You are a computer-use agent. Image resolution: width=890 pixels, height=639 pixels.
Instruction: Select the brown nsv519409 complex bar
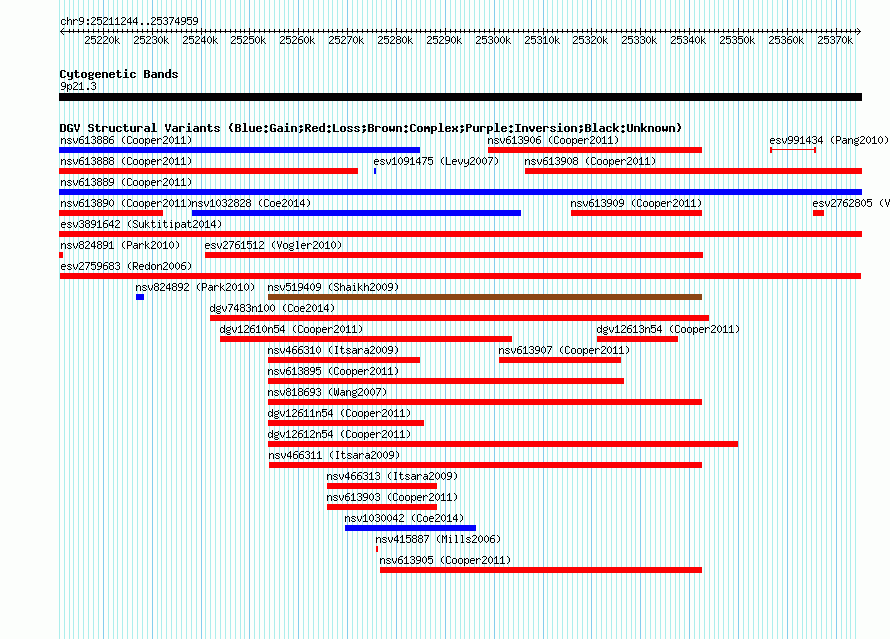[485, 297]
